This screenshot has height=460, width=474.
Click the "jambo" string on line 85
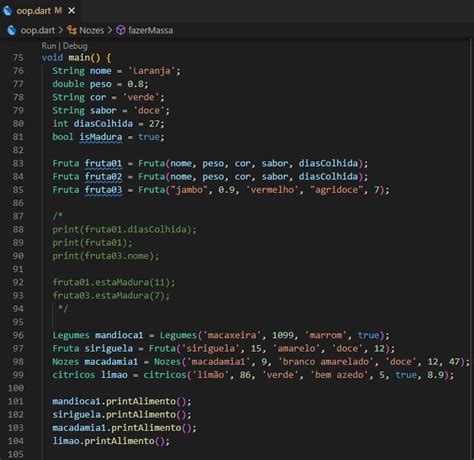[x=189, y=190]
